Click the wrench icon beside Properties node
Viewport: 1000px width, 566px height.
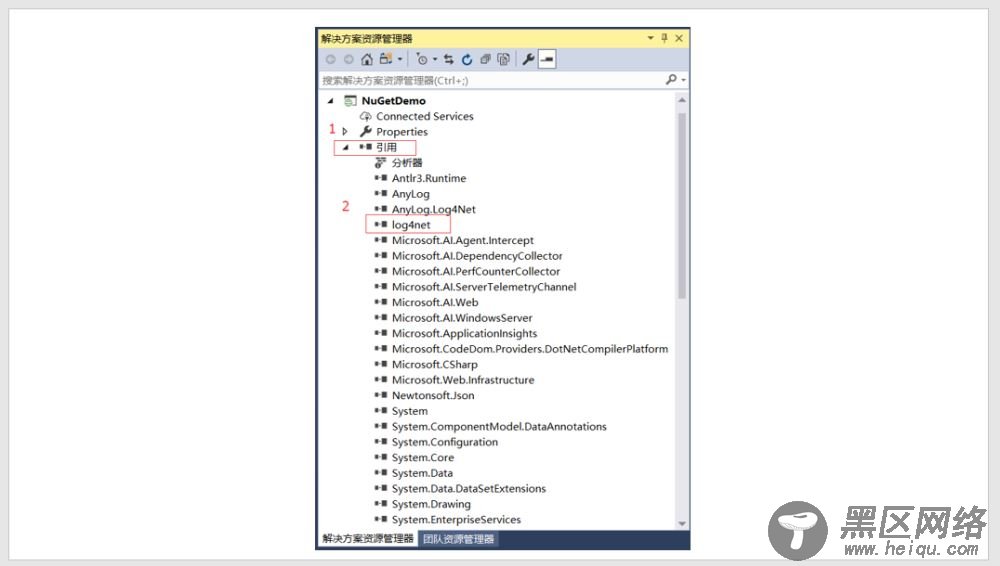coord(365,131)
